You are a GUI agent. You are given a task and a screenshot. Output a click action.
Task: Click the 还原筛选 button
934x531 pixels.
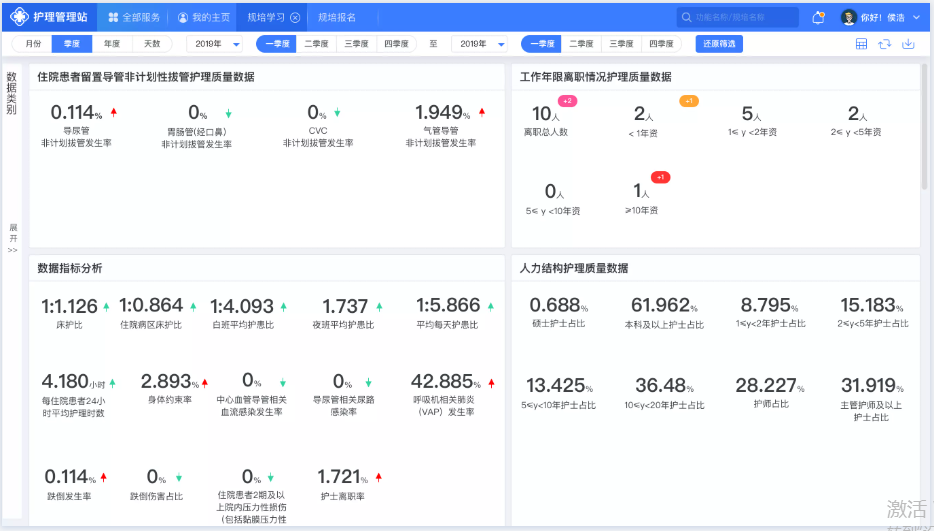(719, 44)
